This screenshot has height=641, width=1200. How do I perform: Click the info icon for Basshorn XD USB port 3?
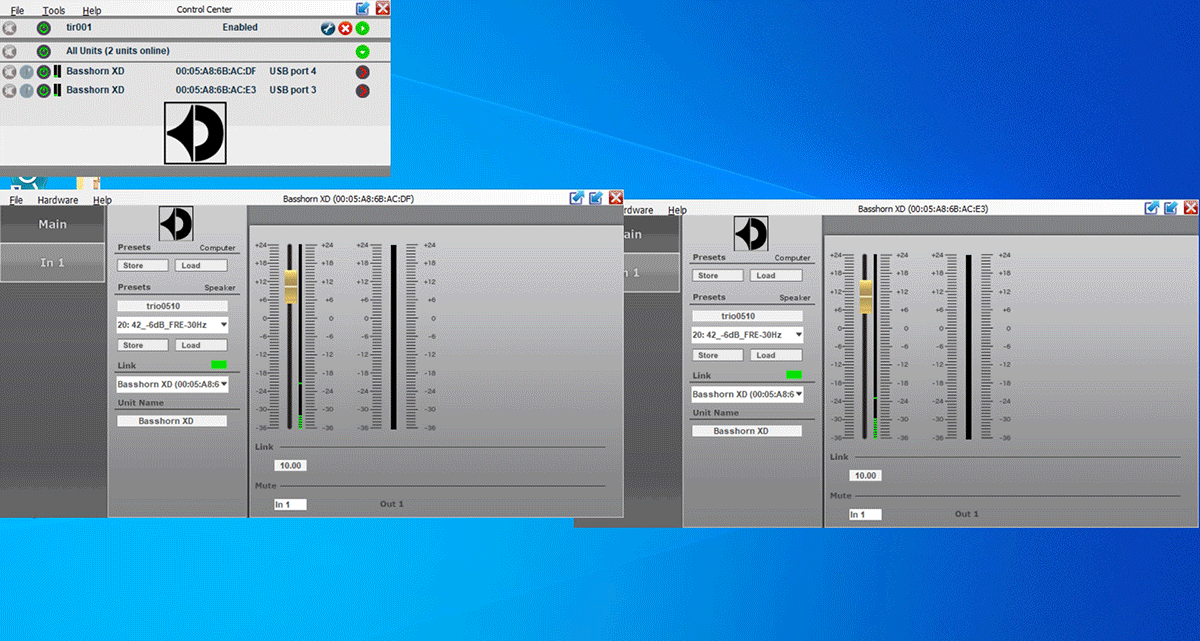[27, 90]
